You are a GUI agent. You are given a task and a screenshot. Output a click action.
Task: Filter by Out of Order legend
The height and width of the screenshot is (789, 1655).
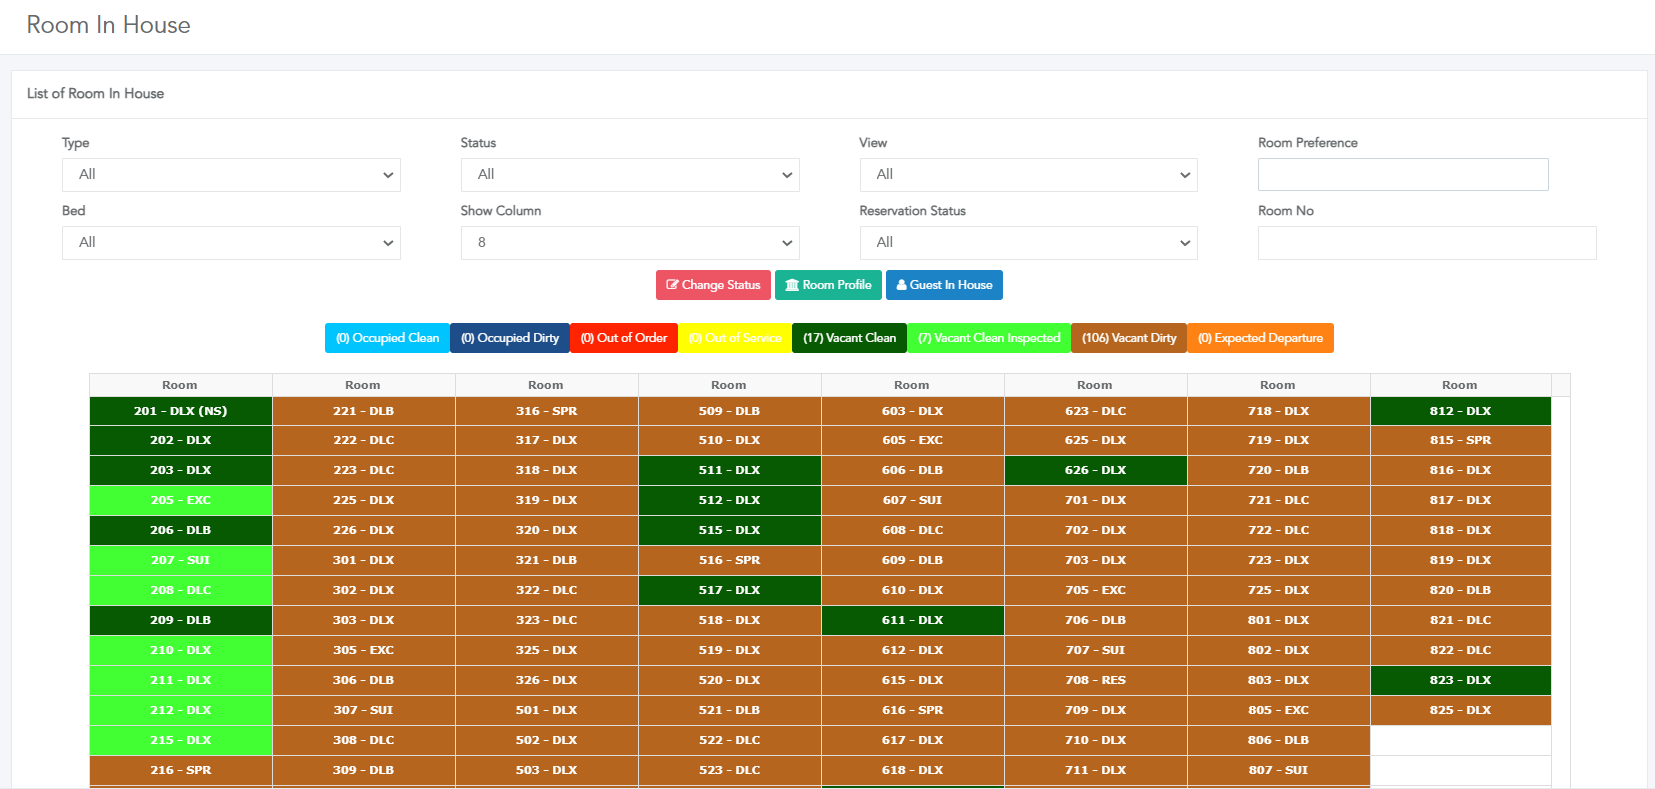click(624, 338)
